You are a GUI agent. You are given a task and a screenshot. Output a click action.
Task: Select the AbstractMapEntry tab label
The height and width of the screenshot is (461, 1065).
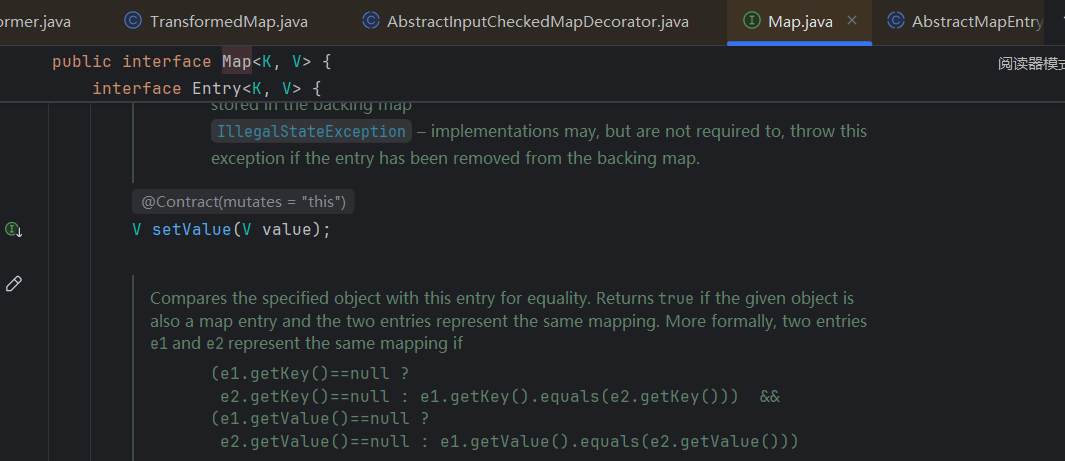pyautogui.click(x=977, y=21)
